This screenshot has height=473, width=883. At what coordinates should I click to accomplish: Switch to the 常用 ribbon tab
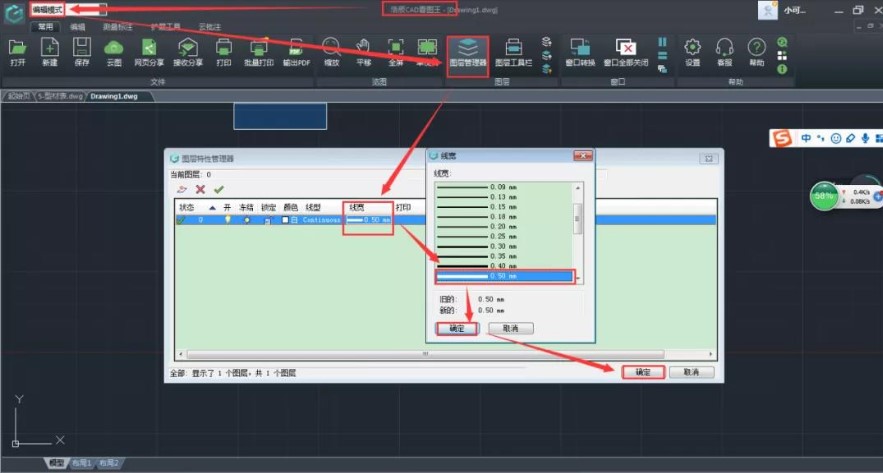pos(46,26)
